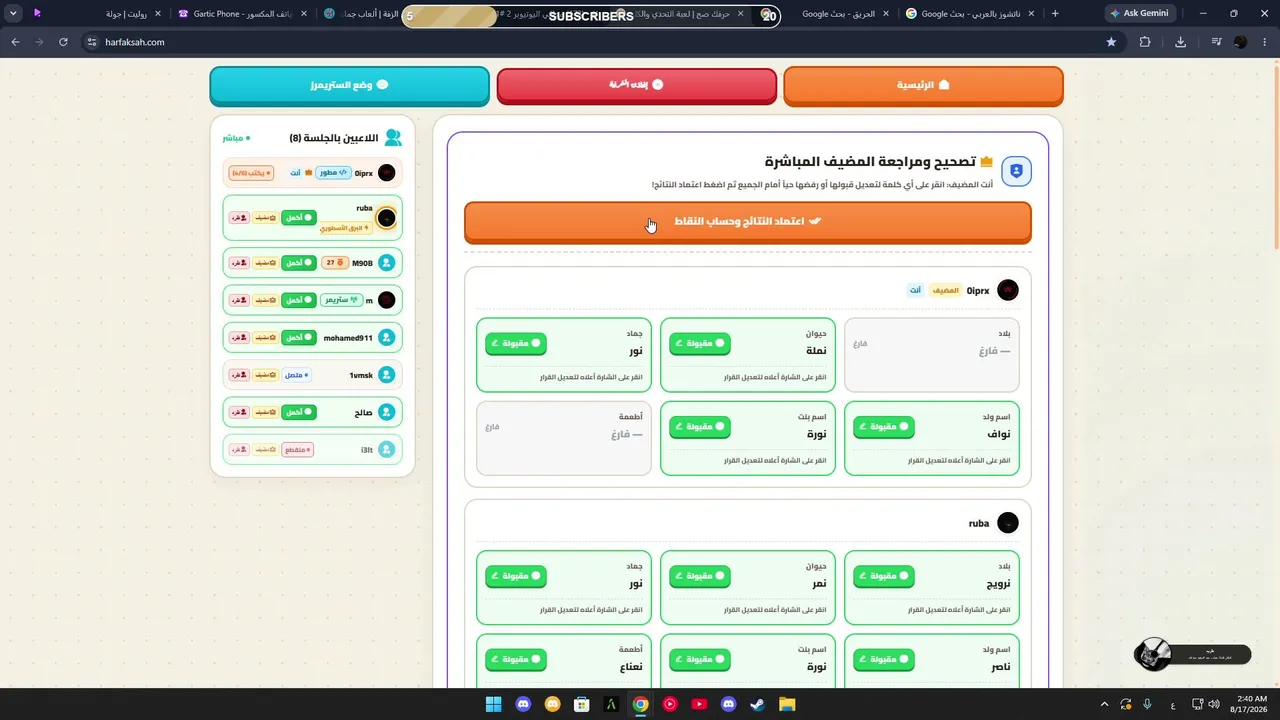Click the blue shield icon beside review title
Image resolution: width=1280 pixels, height=720 pixels.
(x=1016, y=171)
